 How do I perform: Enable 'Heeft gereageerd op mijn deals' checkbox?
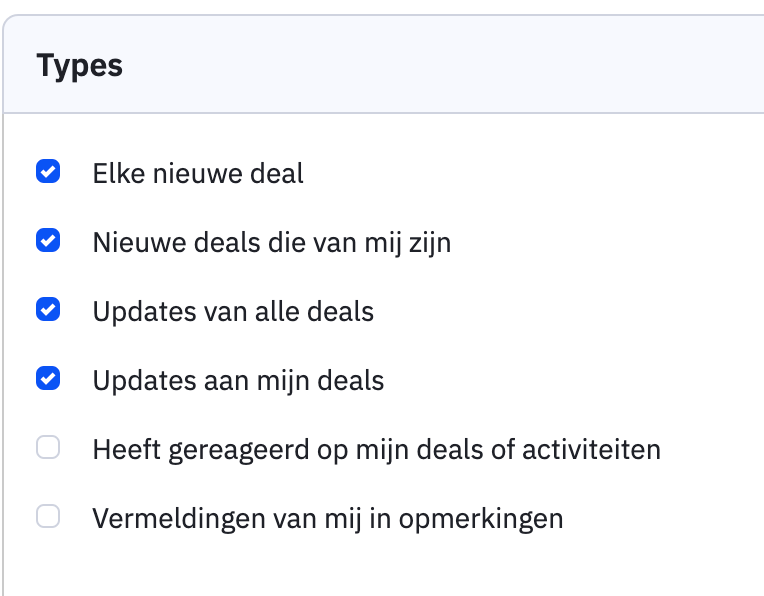[48, 448]
